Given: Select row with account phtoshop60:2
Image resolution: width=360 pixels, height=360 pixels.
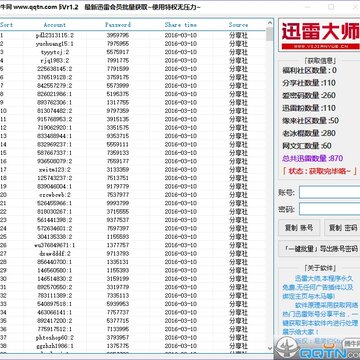Looking at the screenshot, I should point(133,337).
